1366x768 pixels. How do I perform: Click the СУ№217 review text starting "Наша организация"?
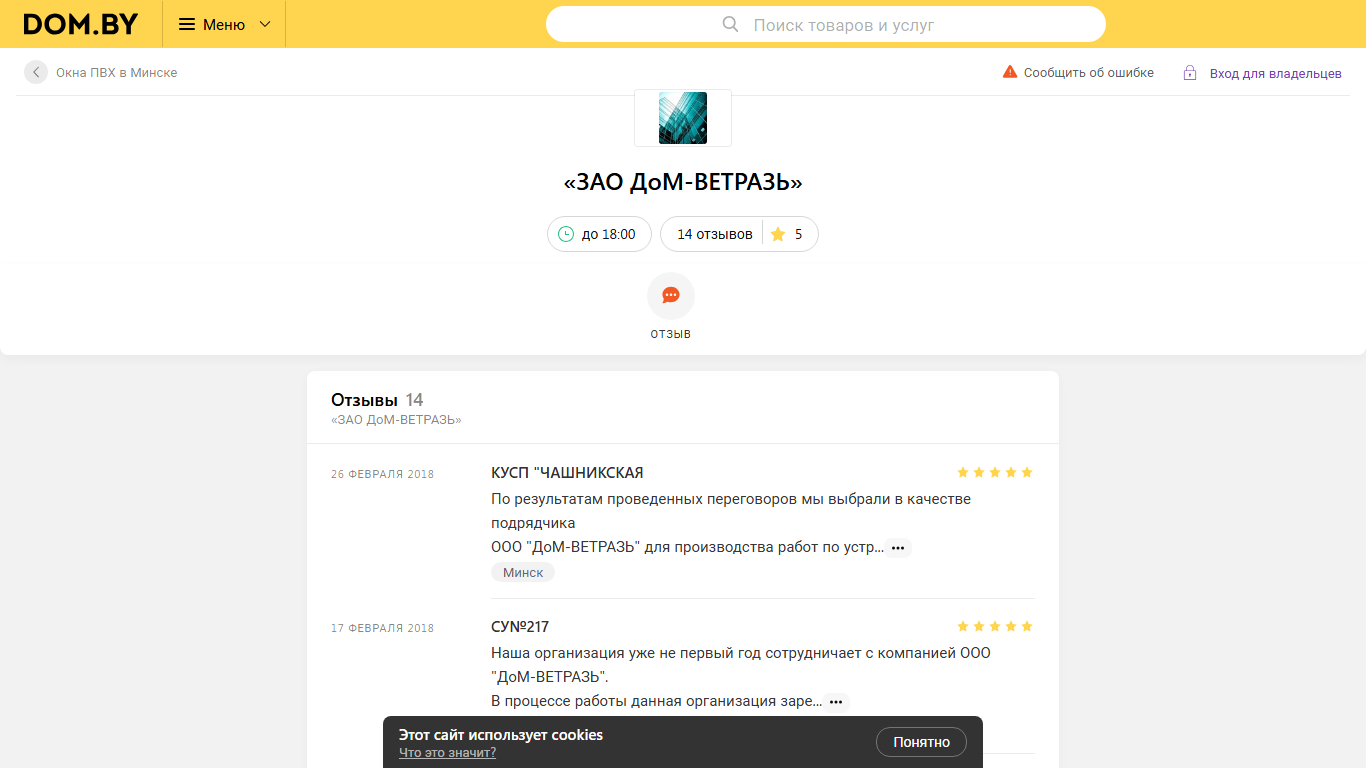(x=741, y=677)
